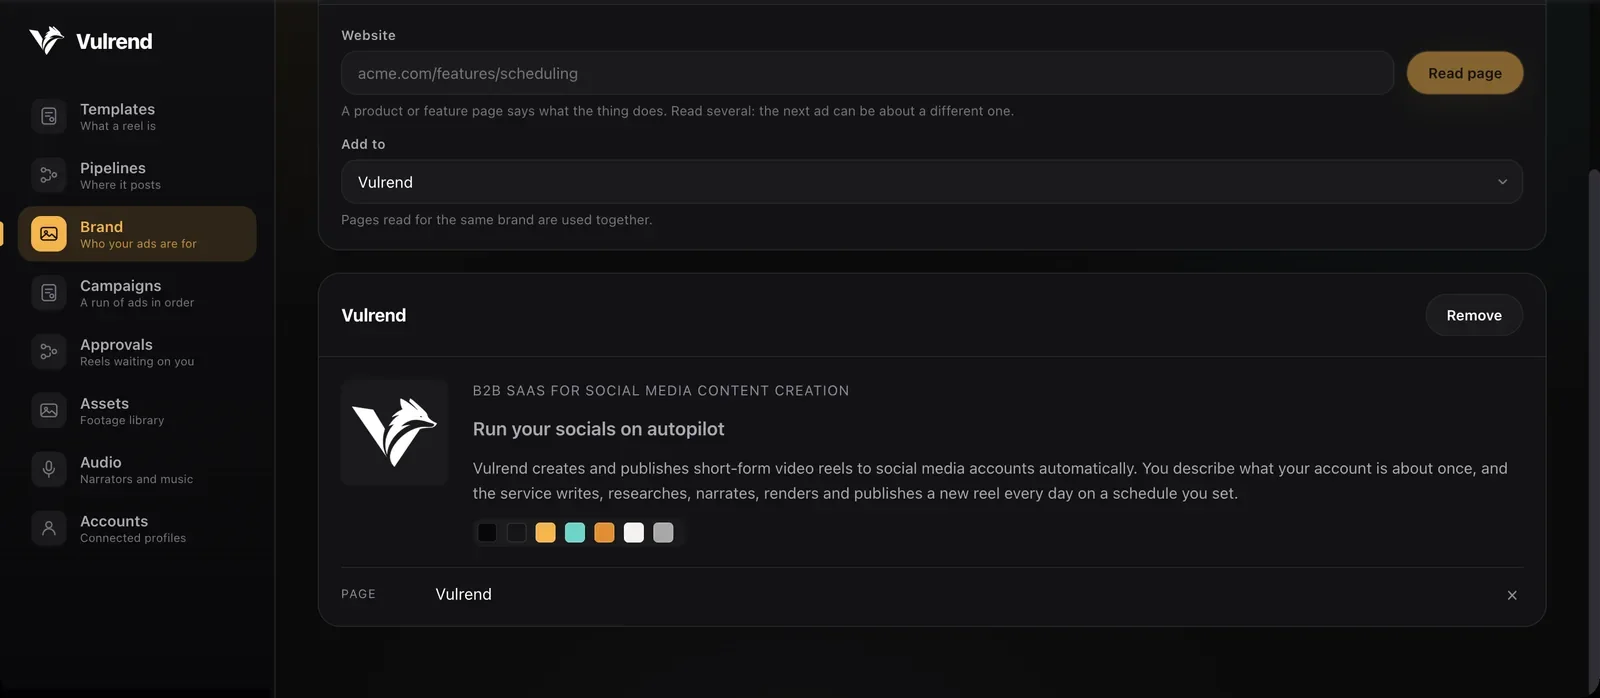Image resolution: width=1600 pixels, height=698 pixels.
Task: Click the Vulrend wordmark in sidebar
Action: pos(114,41)
